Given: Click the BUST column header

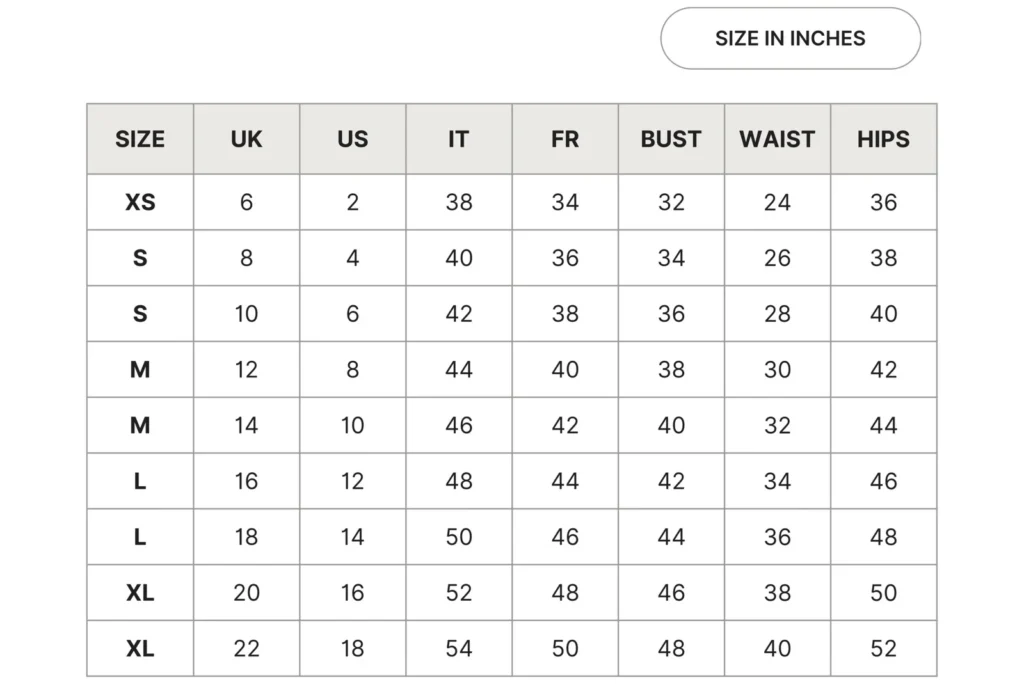Looking at the screenshot, I should [671, 139].
